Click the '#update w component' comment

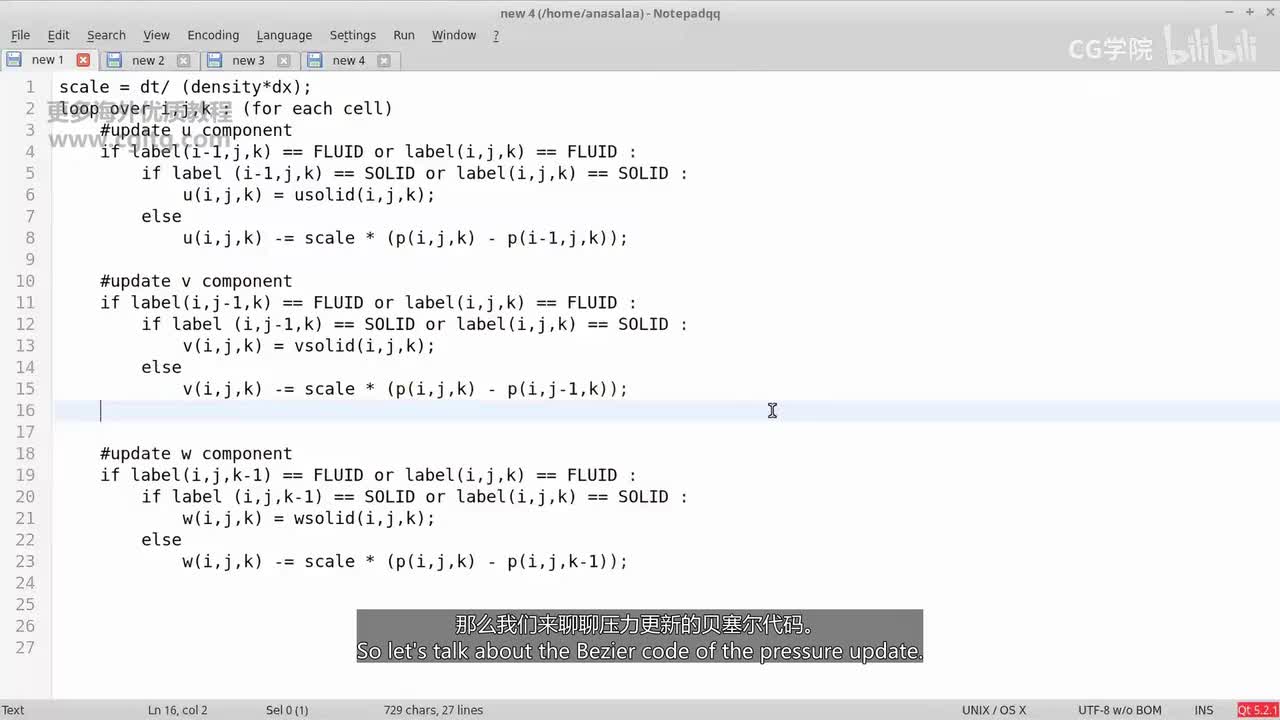(x=196, y=453)
